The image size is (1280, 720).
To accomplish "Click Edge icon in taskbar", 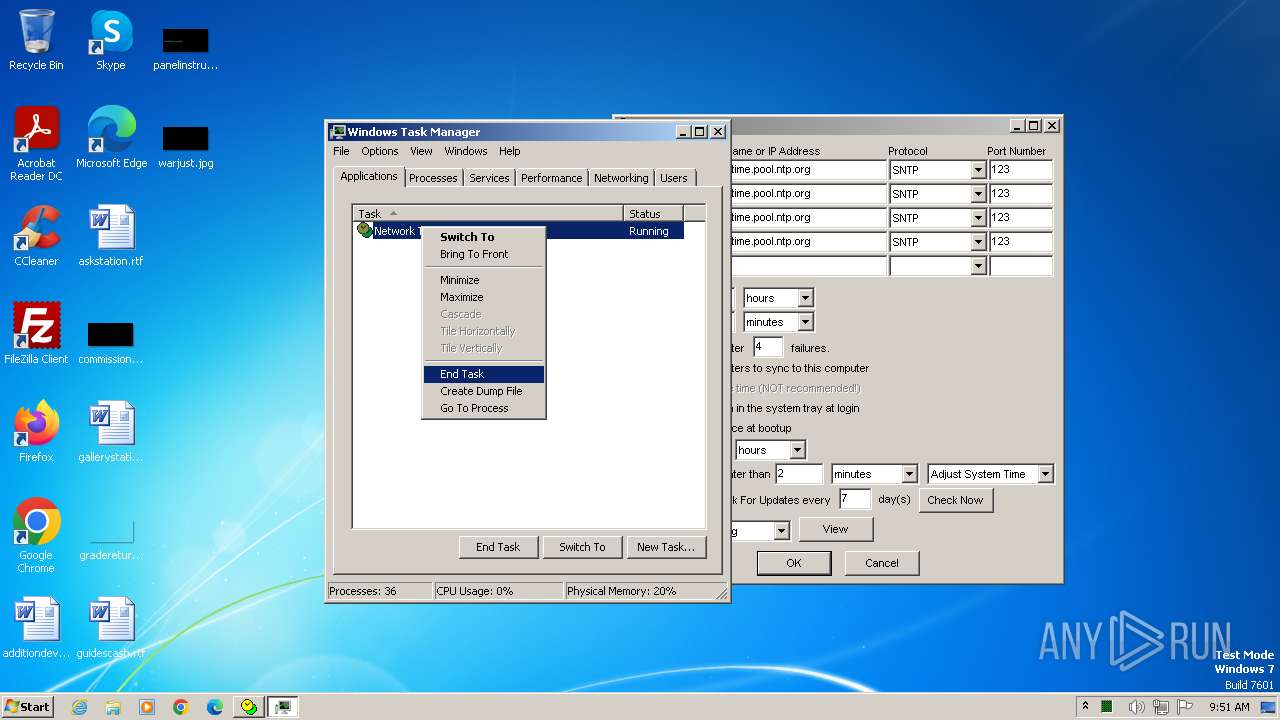I will (215, 707).
